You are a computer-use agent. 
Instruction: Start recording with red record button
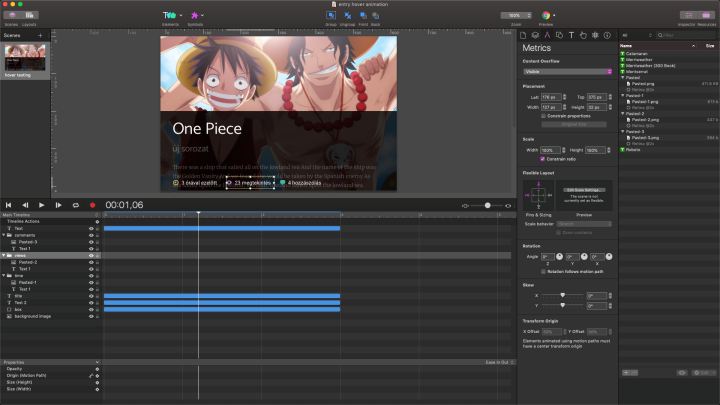coord(92,205)
